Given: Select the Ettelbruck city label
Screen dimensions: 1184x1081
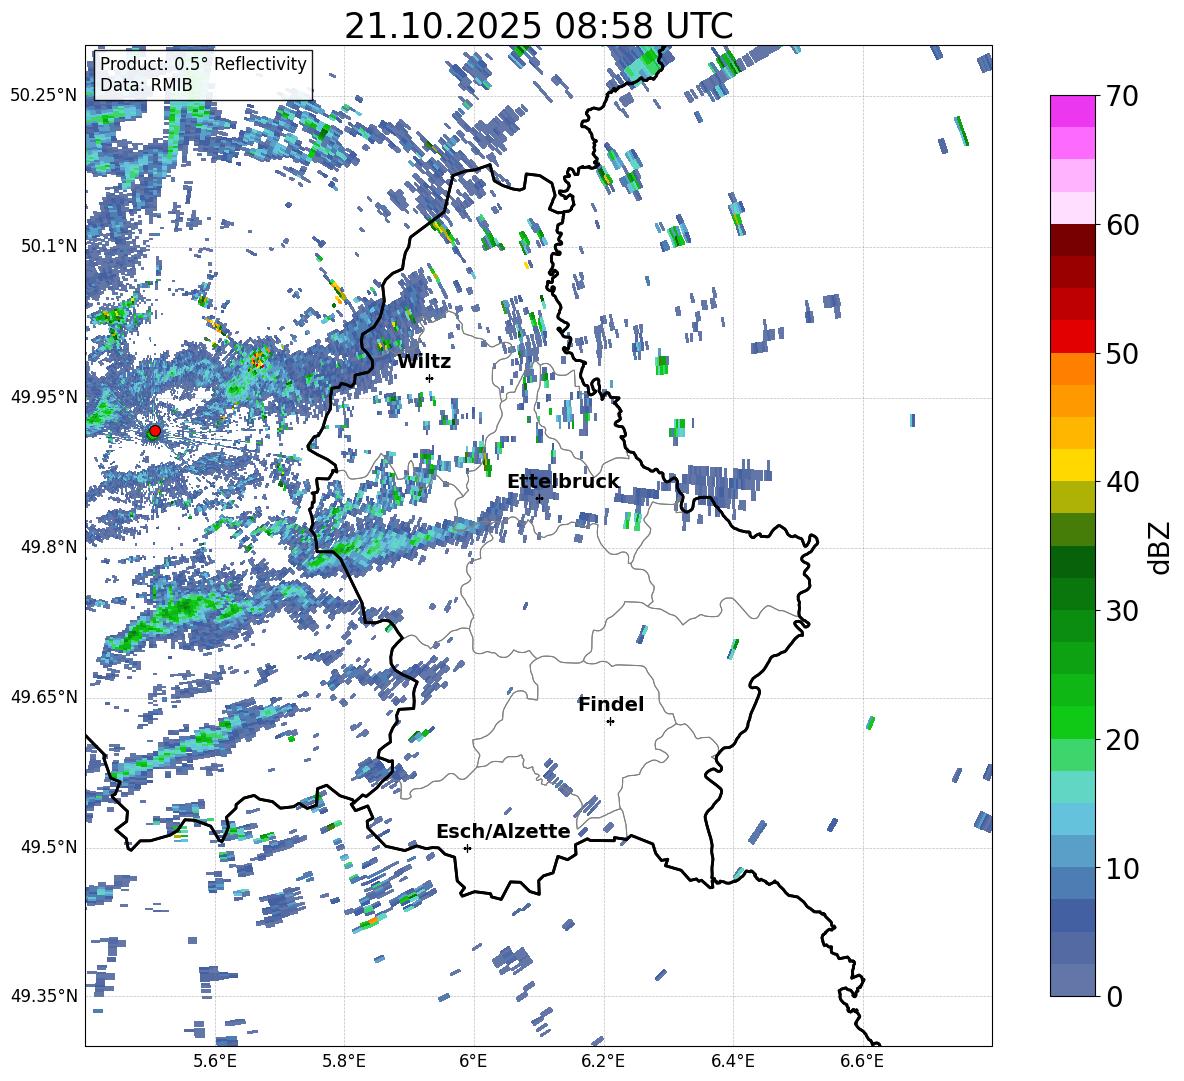Looking at the screenshot, I should tap(563, 482).
